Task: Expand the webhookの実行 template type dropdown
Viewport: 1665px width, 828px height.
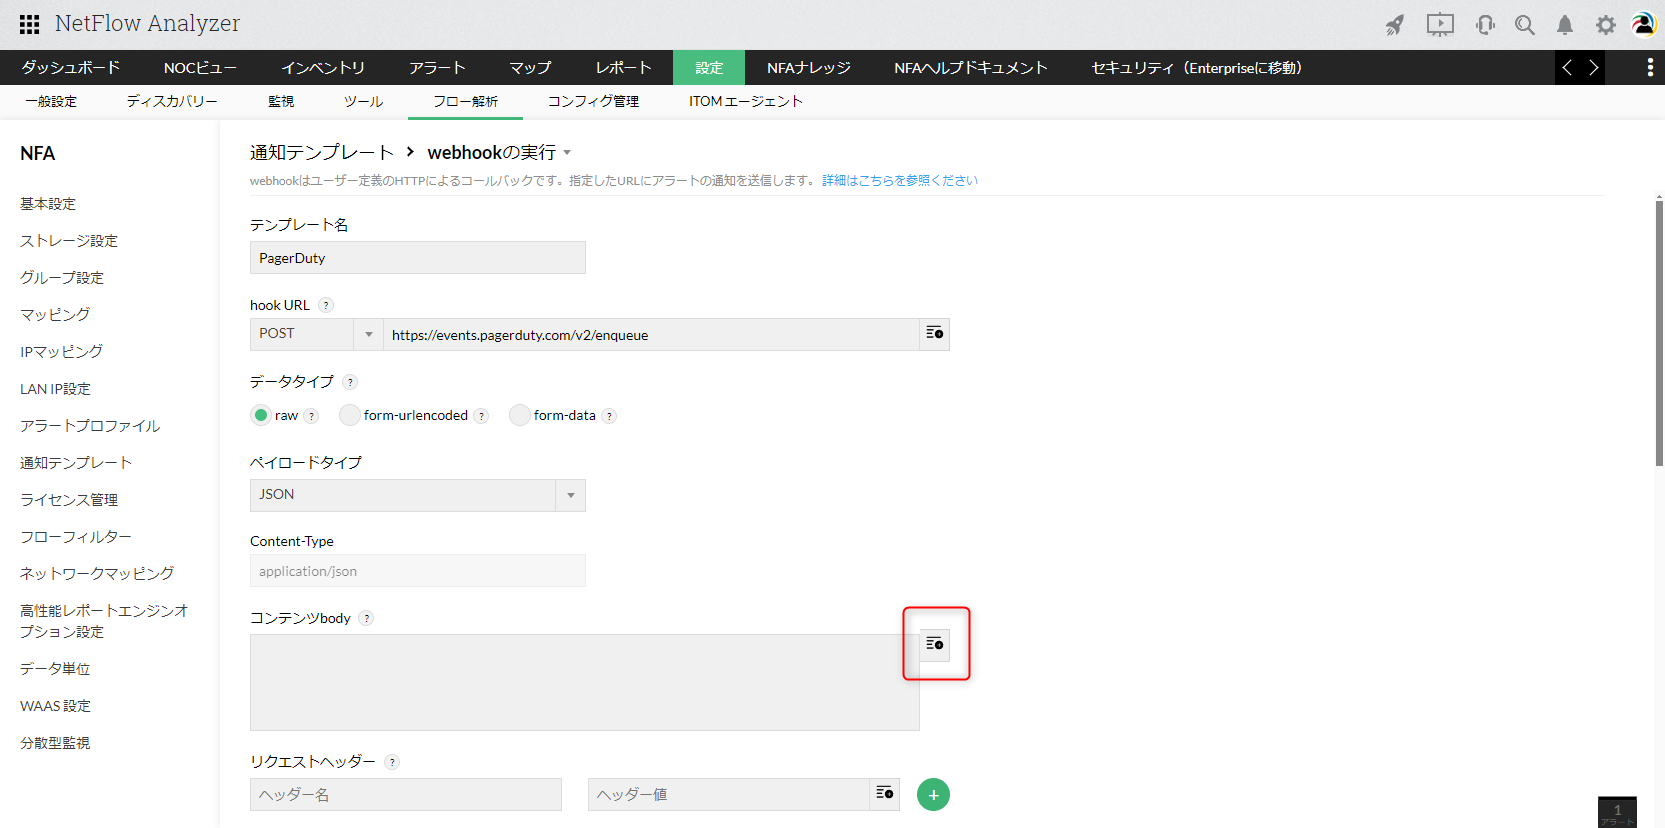Action: [567, 153]
